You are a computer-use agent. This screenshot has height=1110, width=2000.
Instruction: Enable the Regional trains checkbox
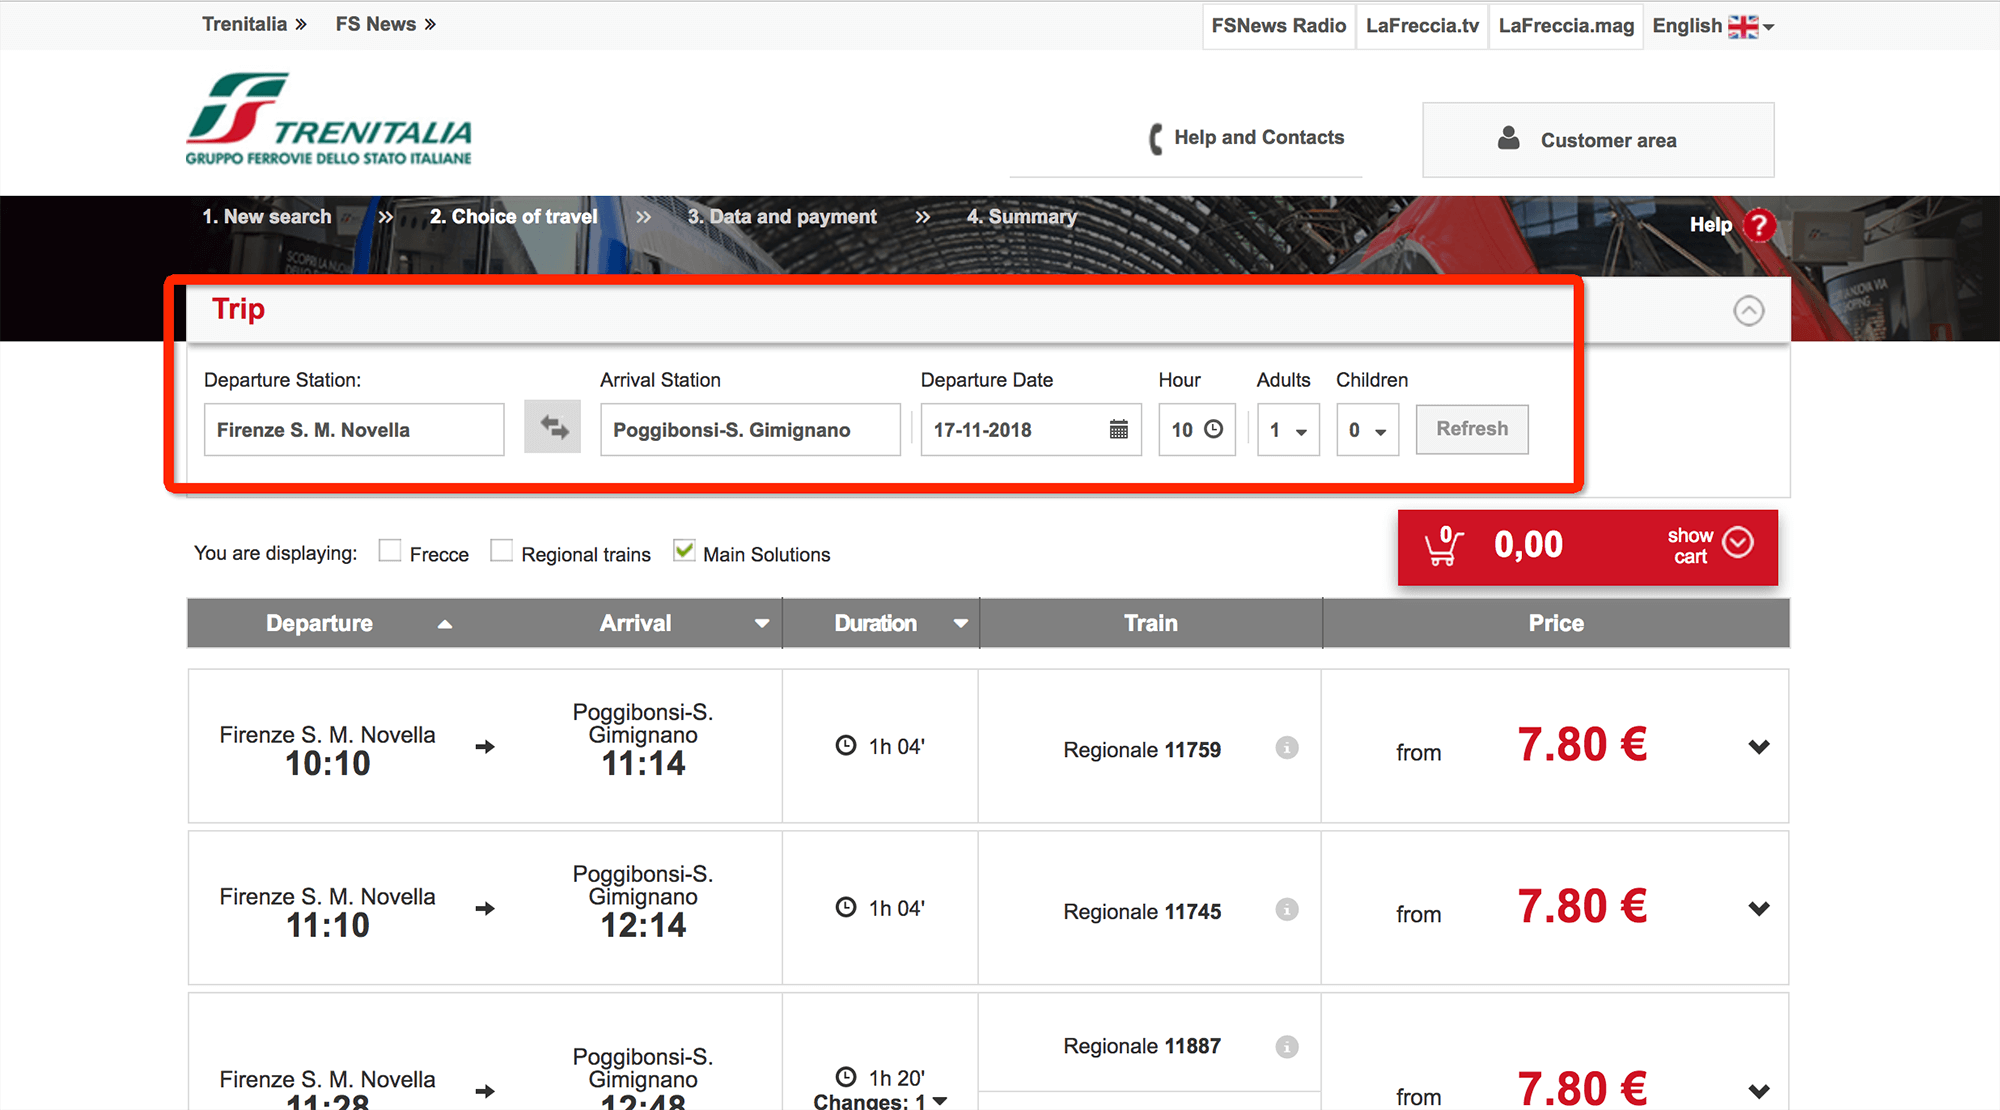pyautogui.click(x=501, y=551)
